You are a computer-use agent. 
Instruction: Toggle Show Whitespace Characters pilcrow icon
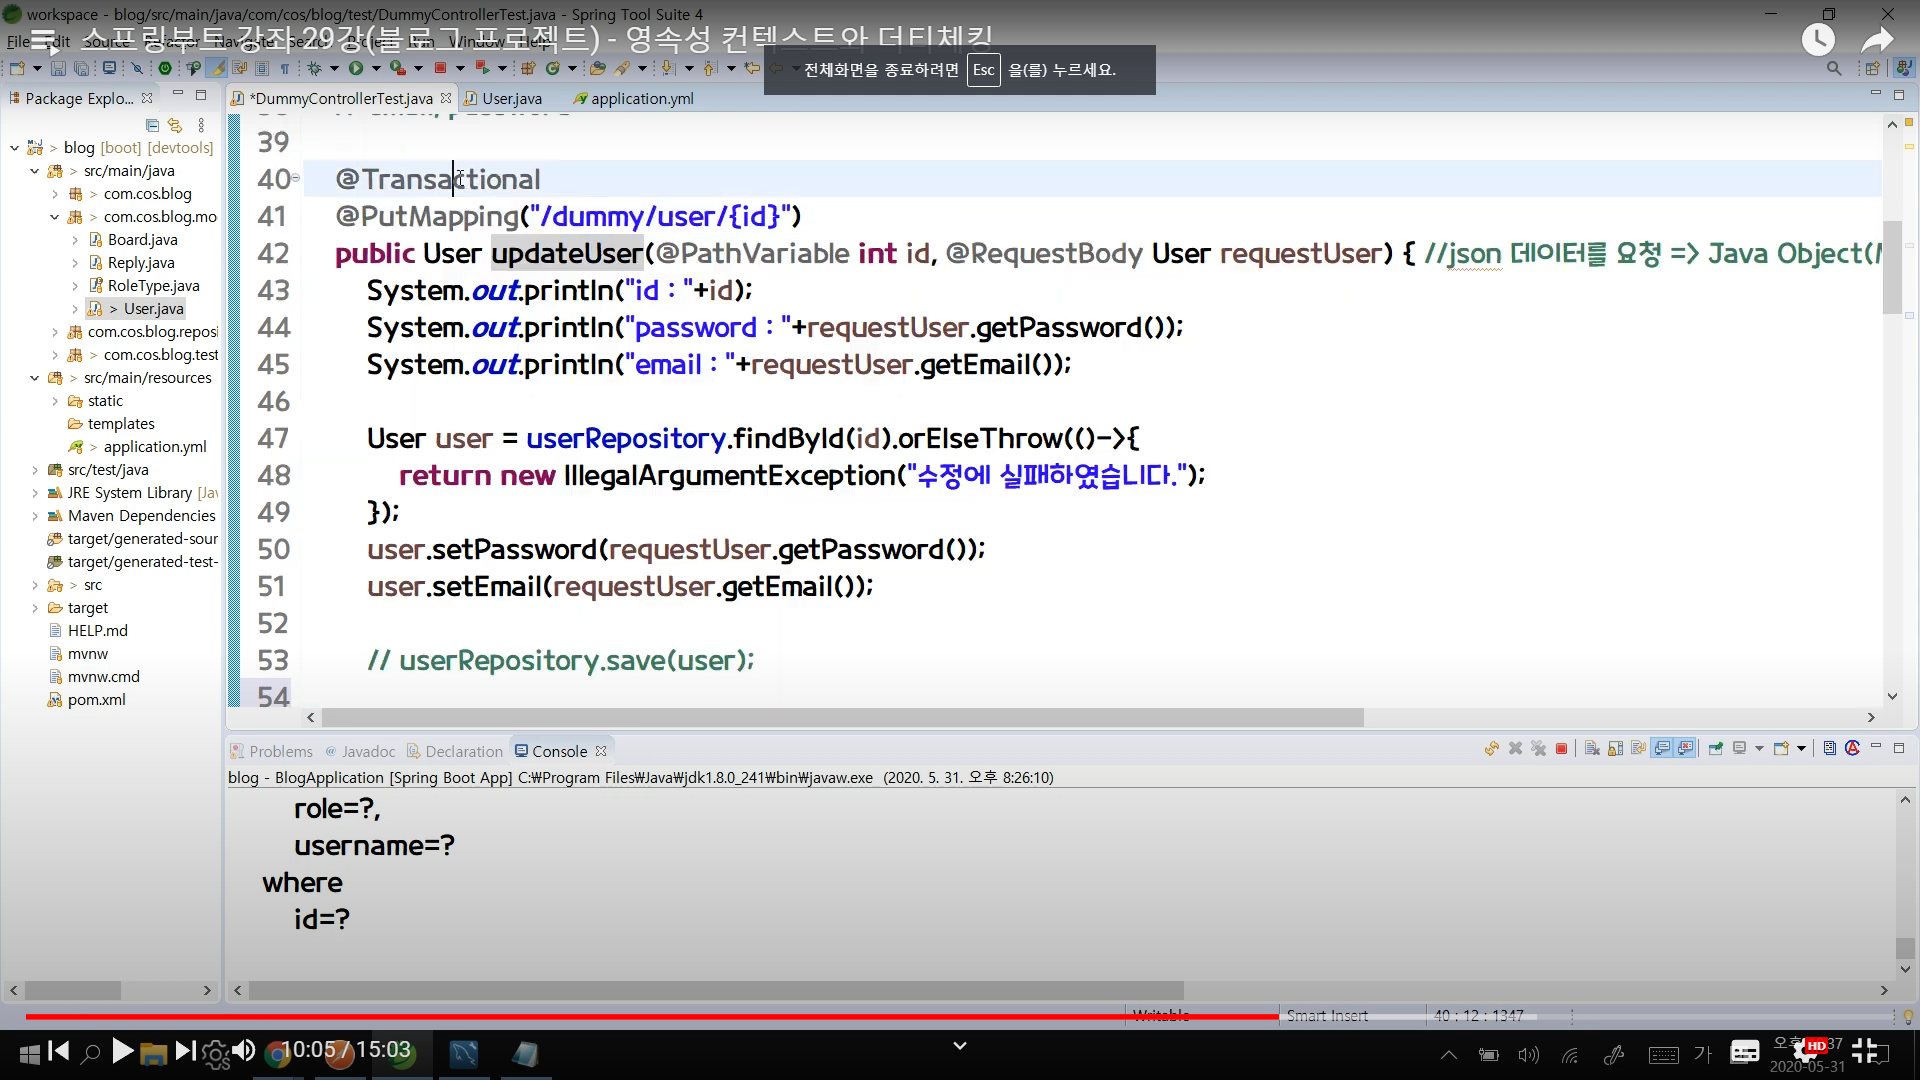click(x=285, y=68)
